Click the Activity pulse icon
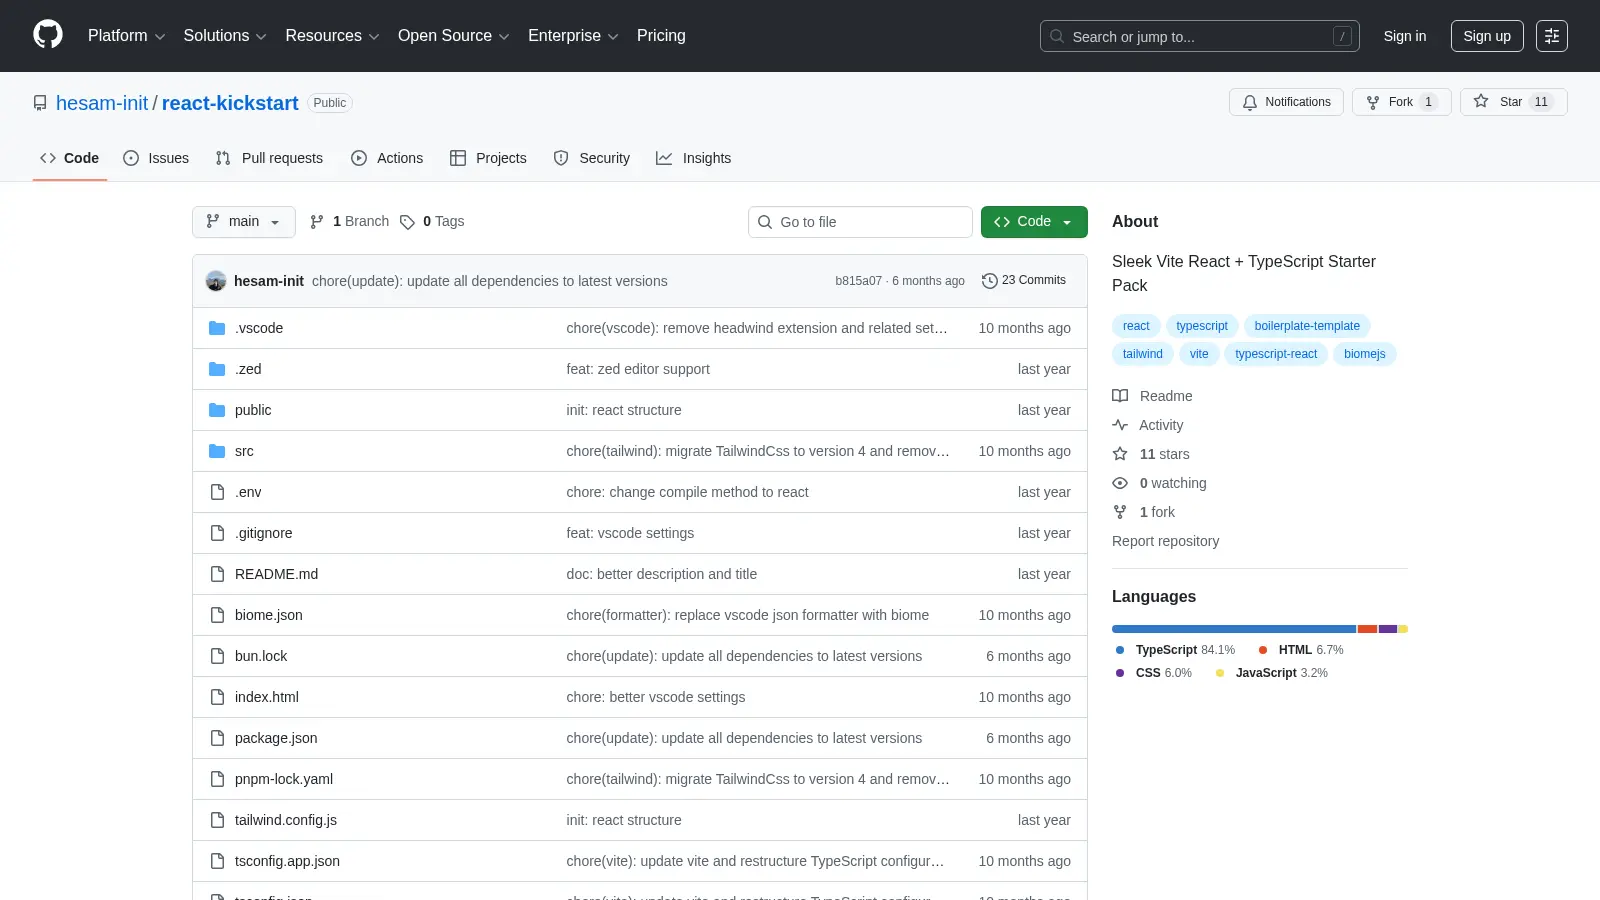This screenshot has width=1600, height=900. [x=1120, y=425]
